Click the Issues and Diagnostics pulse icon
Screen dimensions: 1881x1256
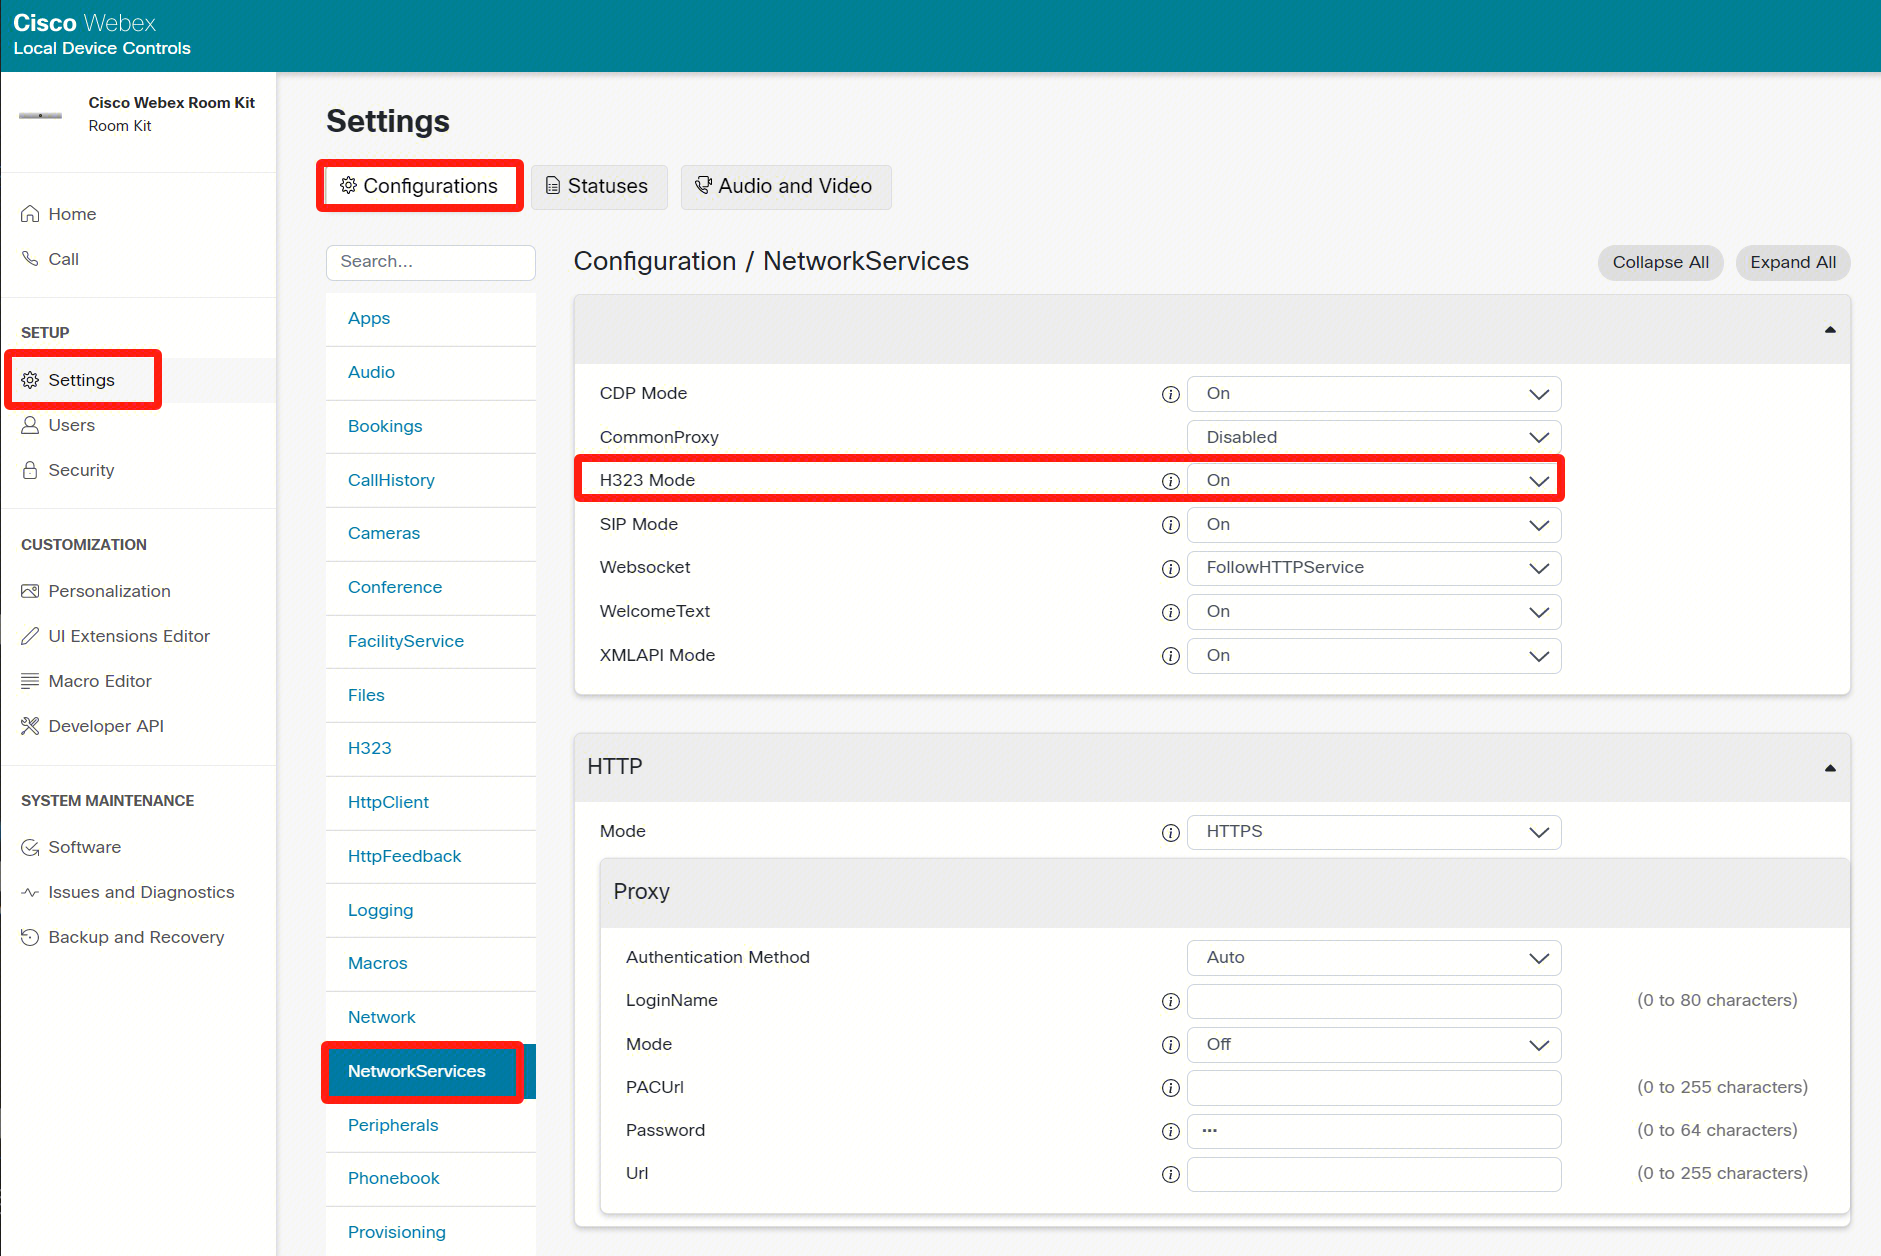click(x=30, y=892)
